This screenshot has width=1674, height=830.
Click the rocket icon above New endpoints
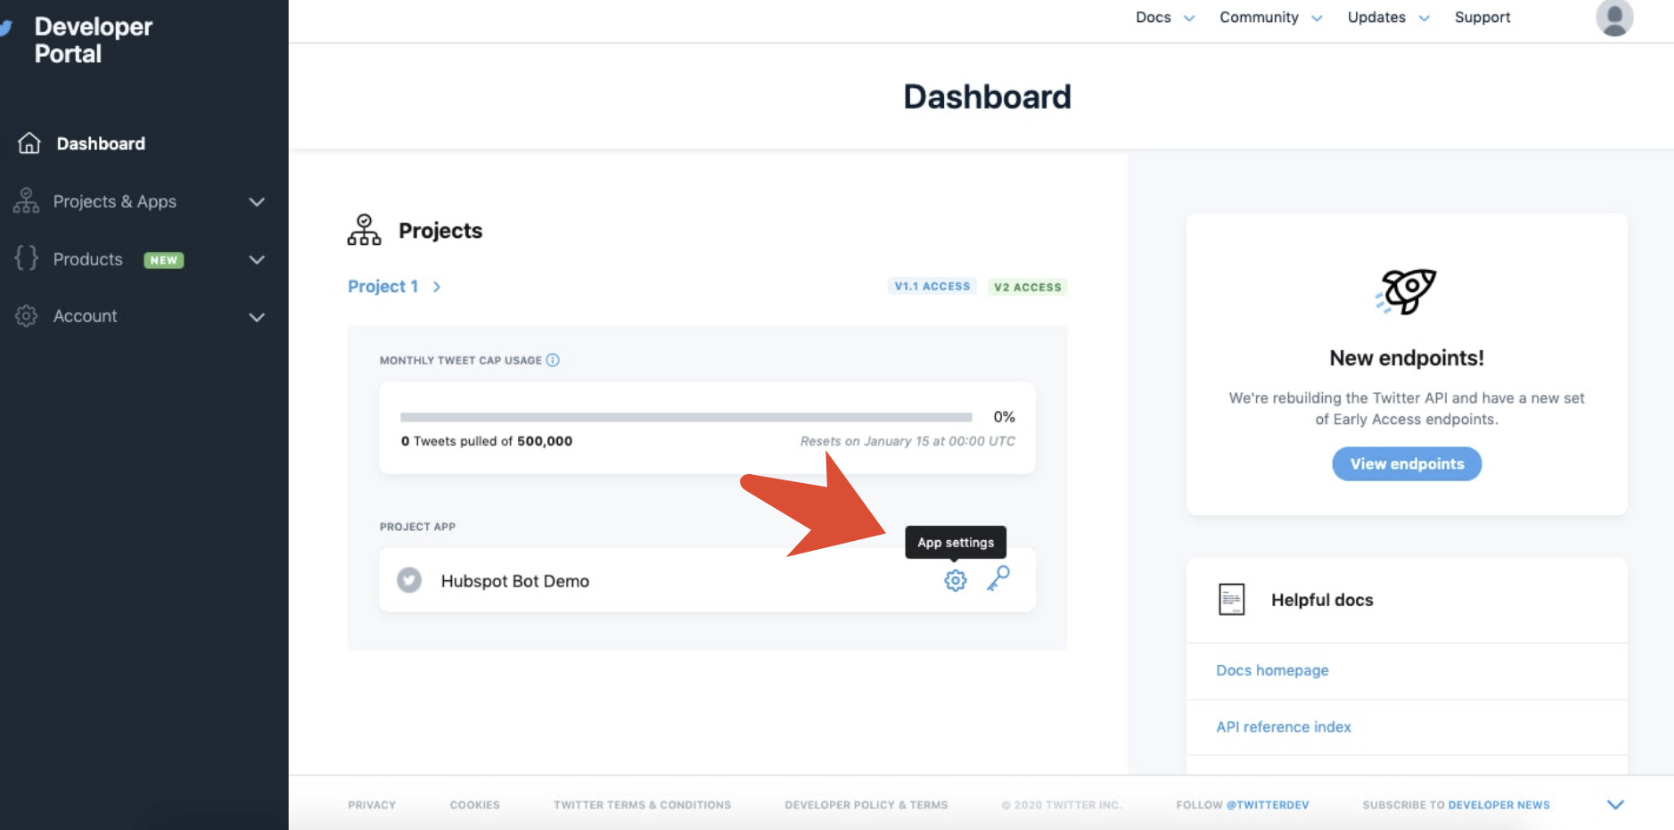click(1406, 291)
